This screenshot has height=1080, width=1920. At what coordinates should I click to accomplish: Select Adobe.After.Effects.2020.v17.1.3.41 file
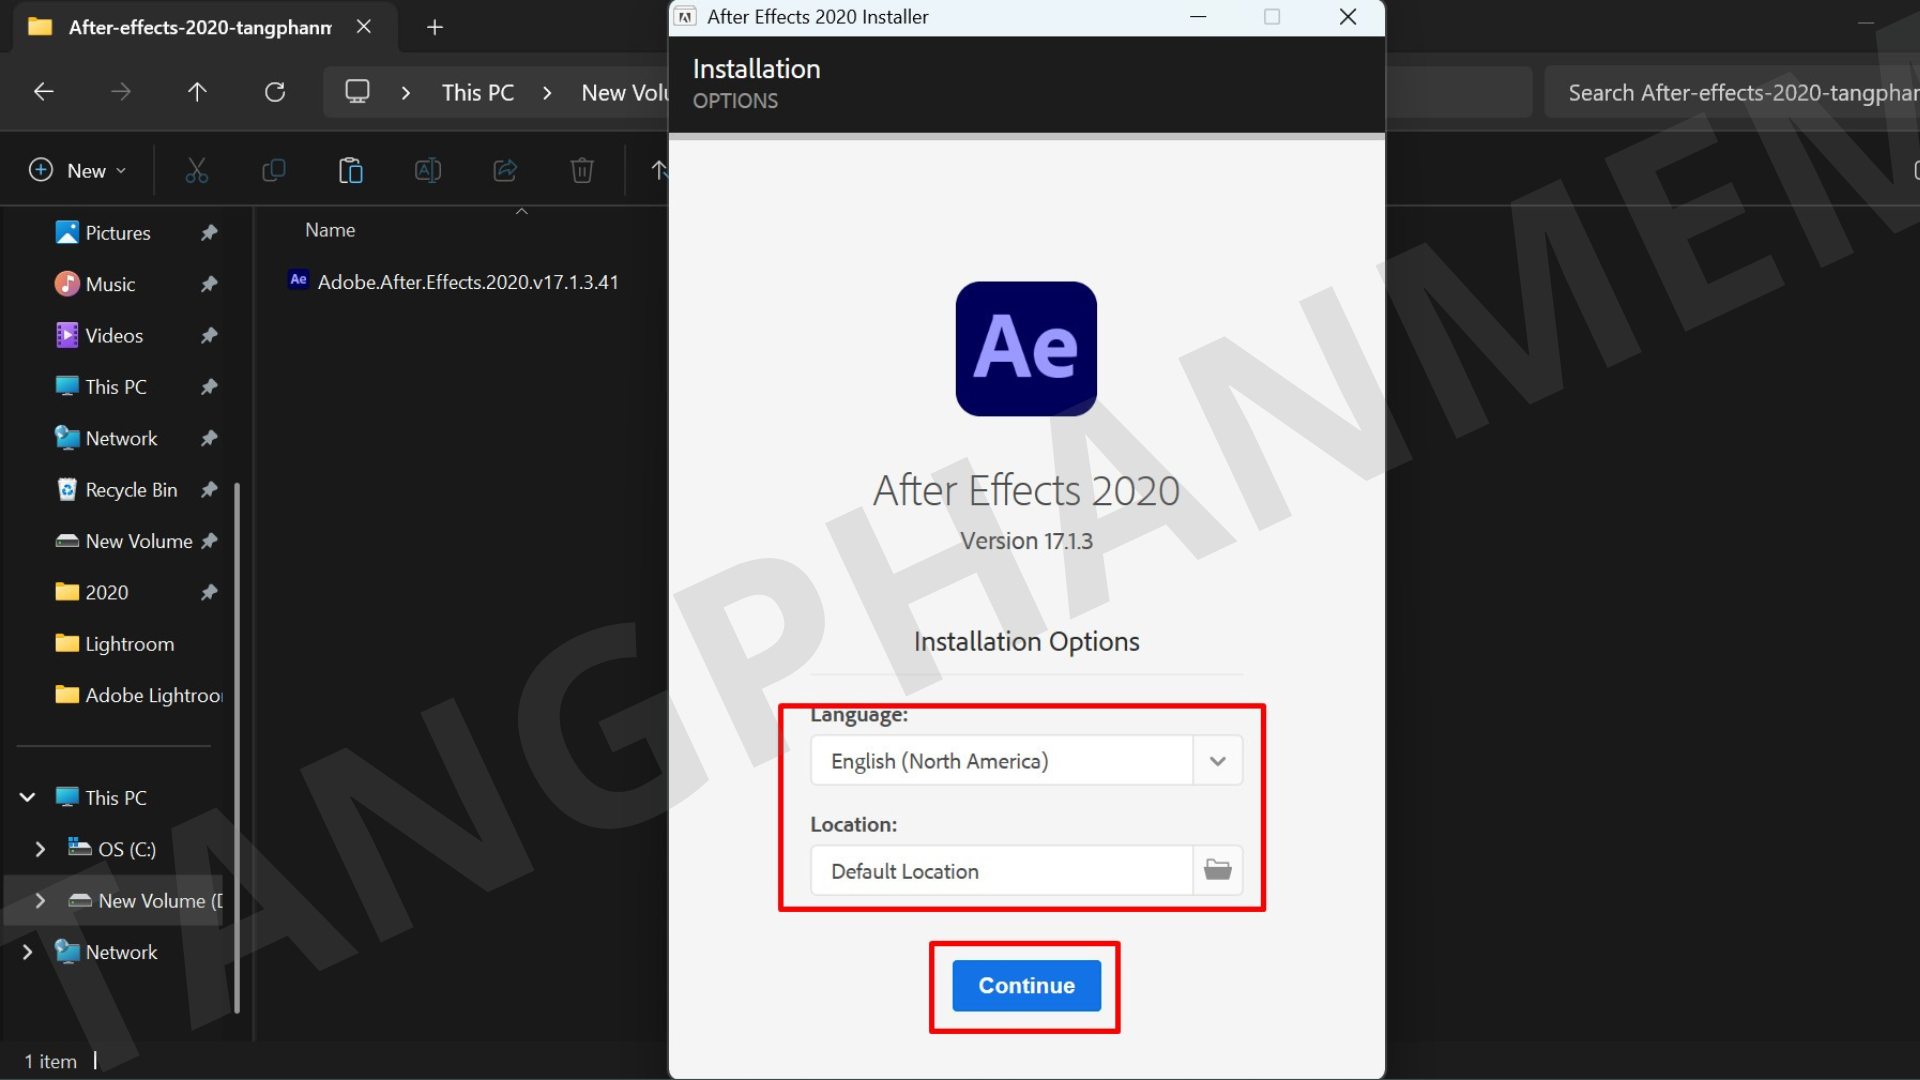tap(468, 282)
